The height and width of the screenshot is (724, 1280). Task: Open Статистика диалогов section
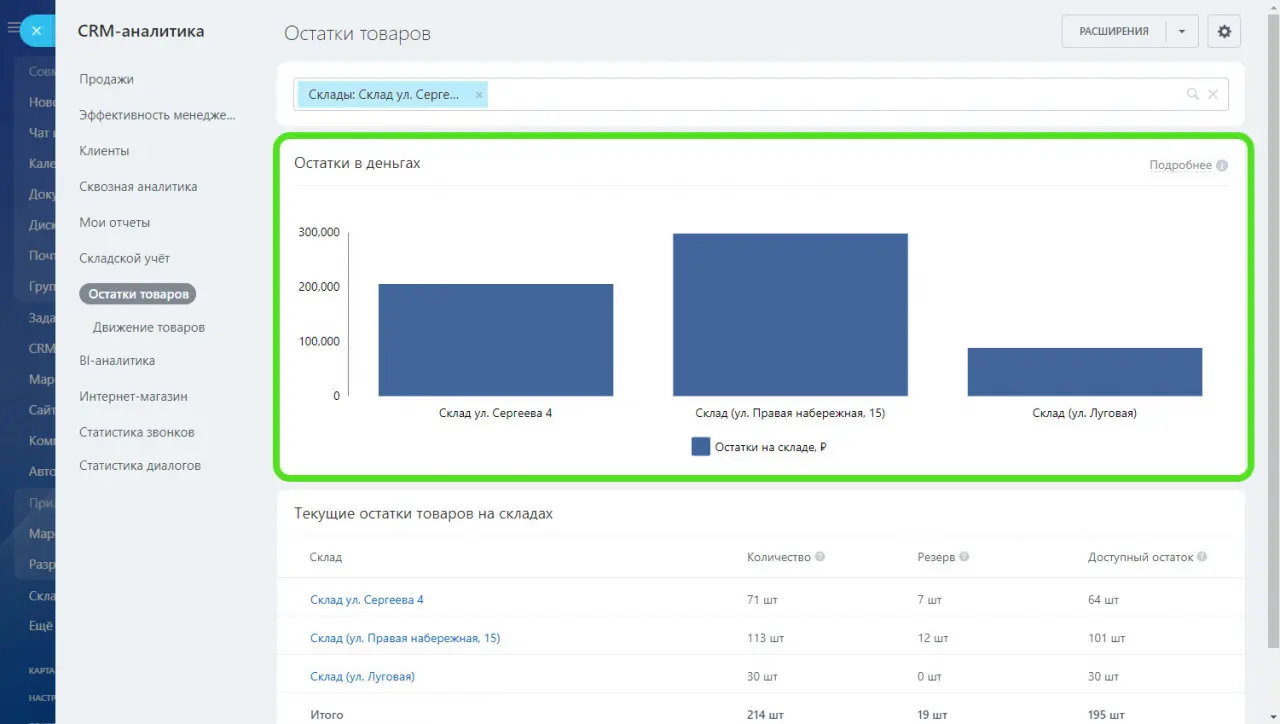tap(140, 466)
